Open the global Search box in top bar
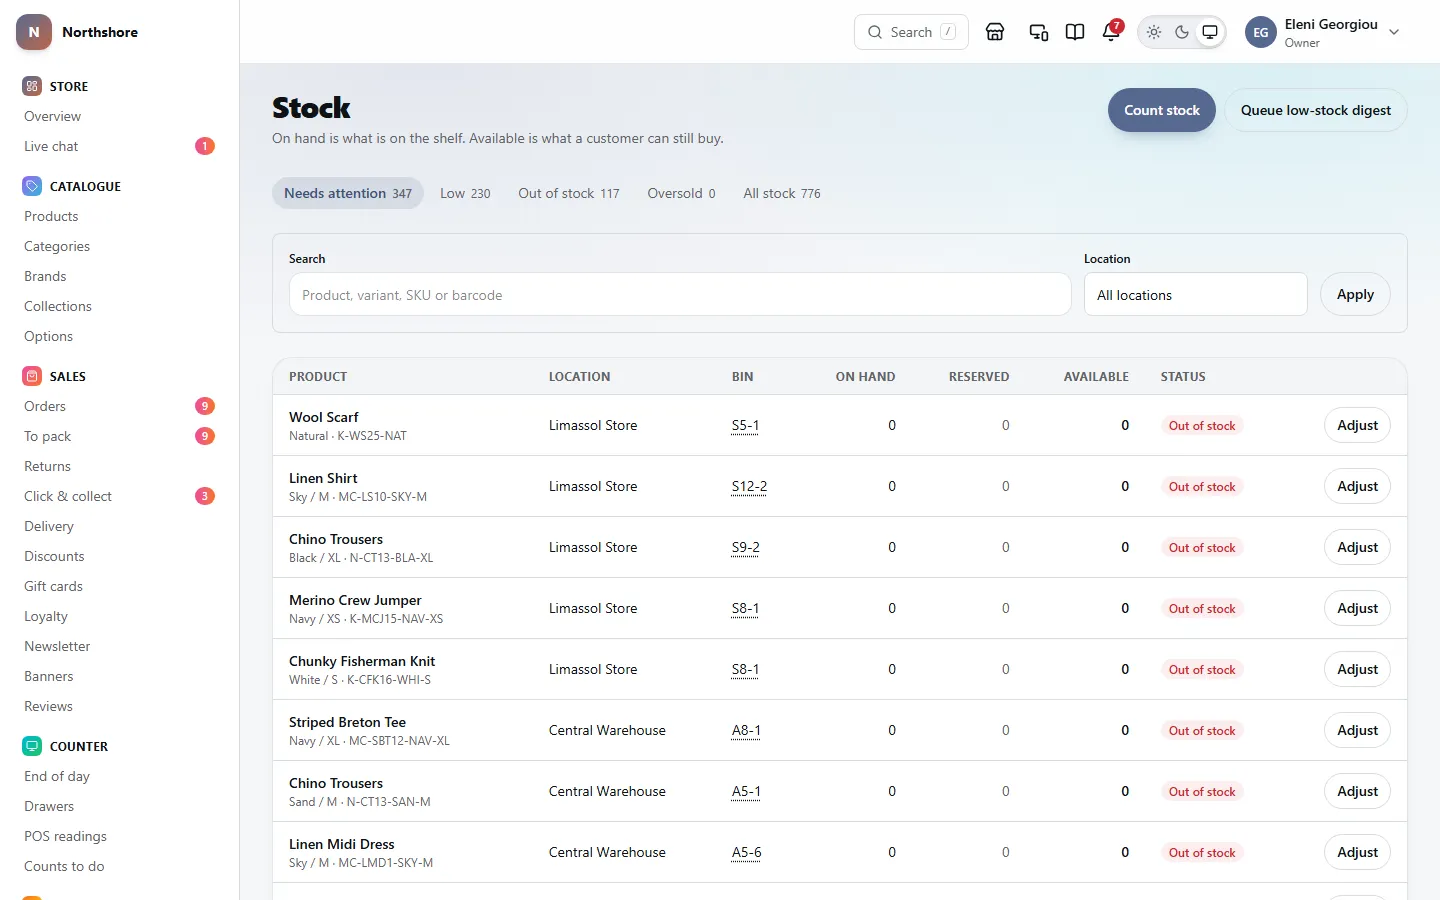This screenshot has width=1440, height=900. click(x=911, y=32)
